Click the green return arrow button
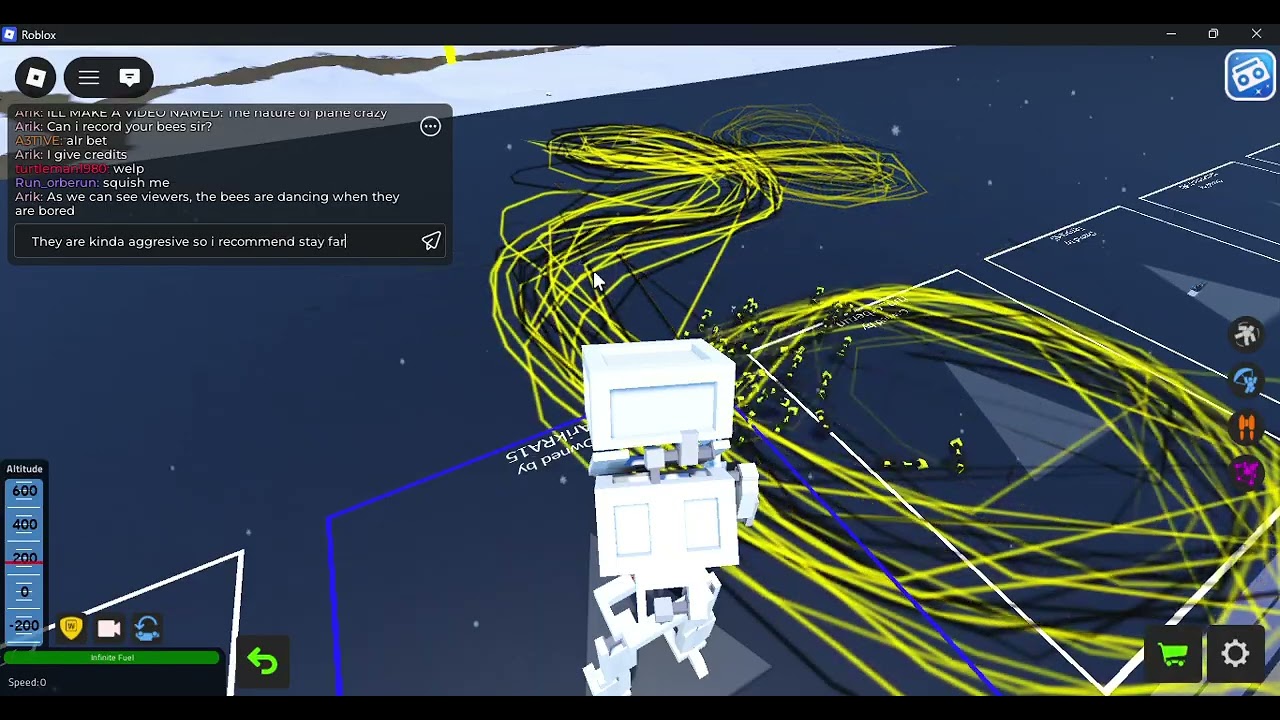 tap(262, 661)
